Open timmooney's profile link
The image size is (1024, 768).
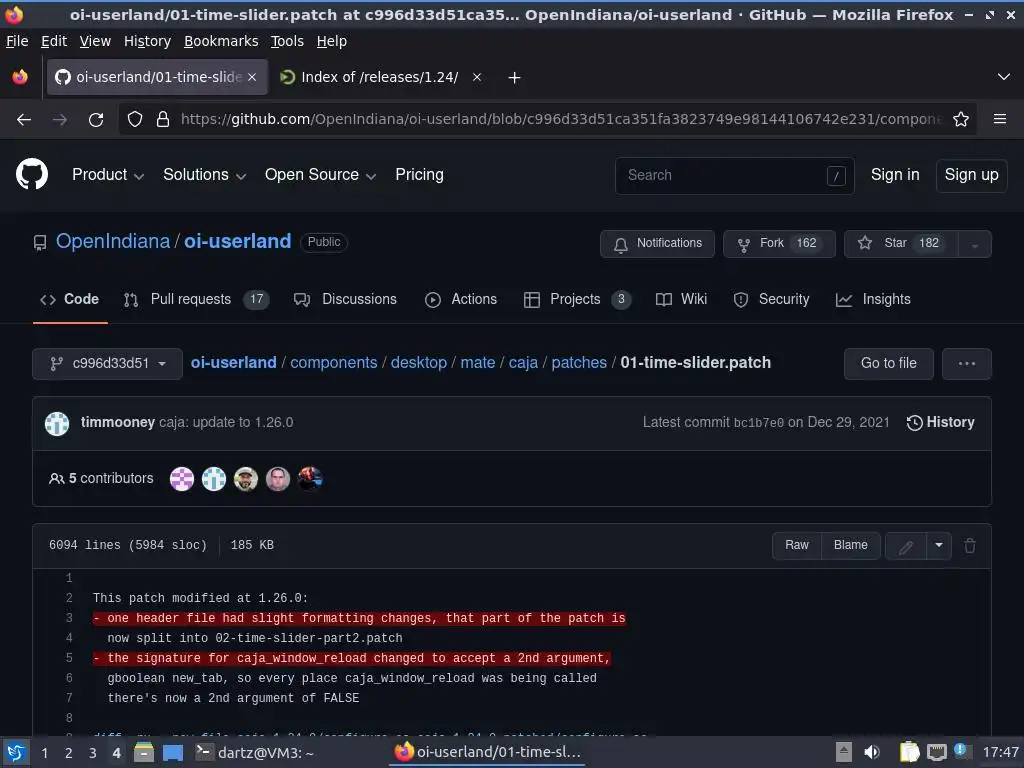(x=118, y=423)
